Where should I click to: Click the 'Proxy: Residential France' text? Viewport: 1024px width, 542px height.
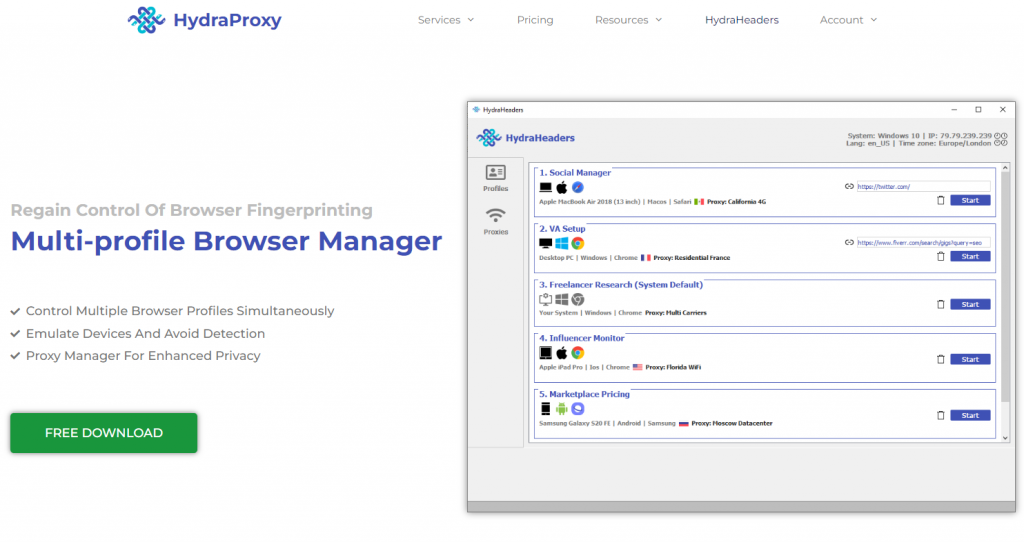(x=692, y=258)
